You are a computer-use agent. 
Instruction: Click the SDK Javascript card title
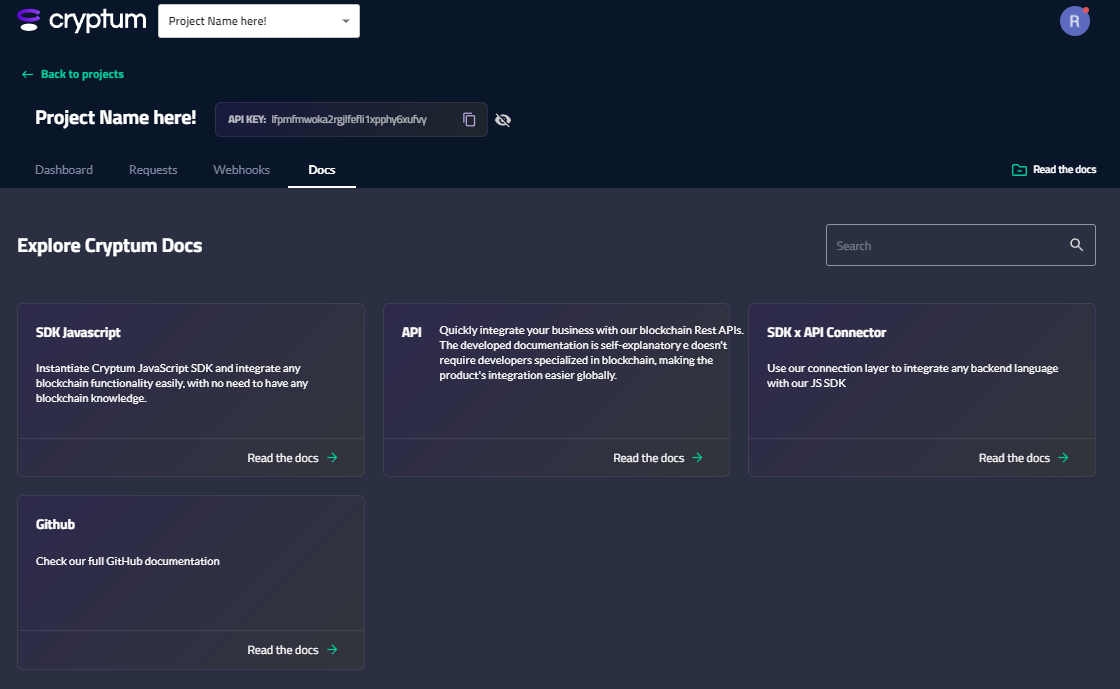pos(79,333)
